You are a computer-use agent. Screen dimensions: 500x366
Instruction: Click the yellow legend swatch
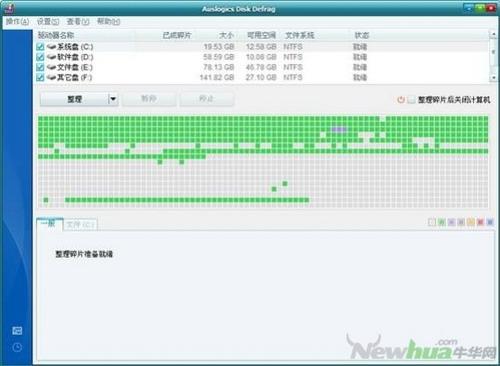coord(470,222)
